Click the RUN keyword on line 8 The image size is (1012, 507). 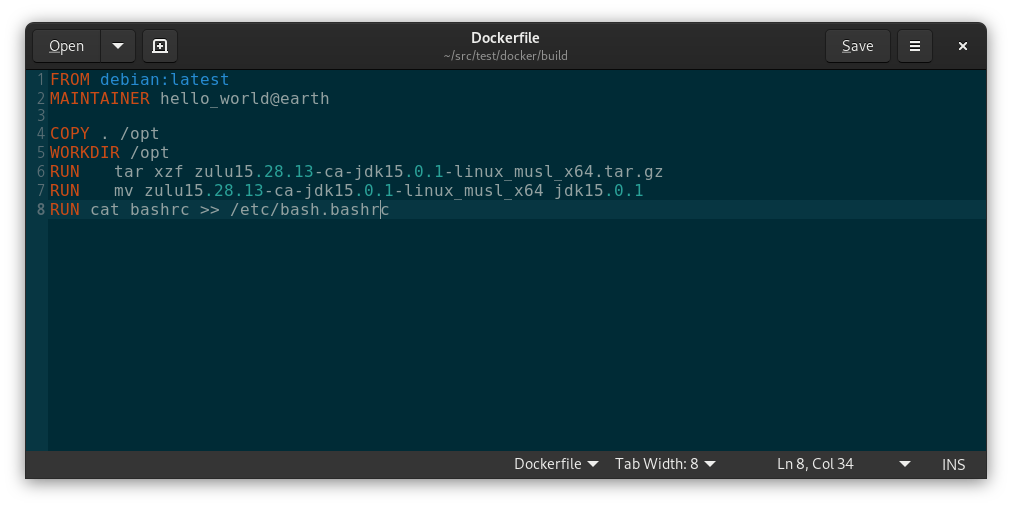65,210
